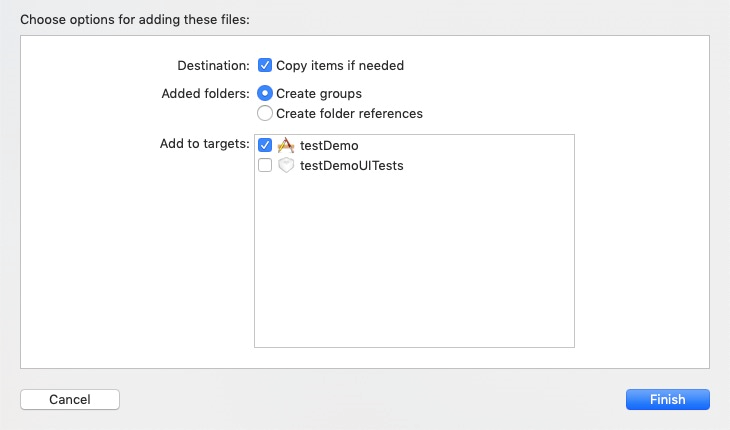The image size is (730, 430).
Task: Select the testDemoUITests target name
Action: pyautogui.click(x=351, y=166)
